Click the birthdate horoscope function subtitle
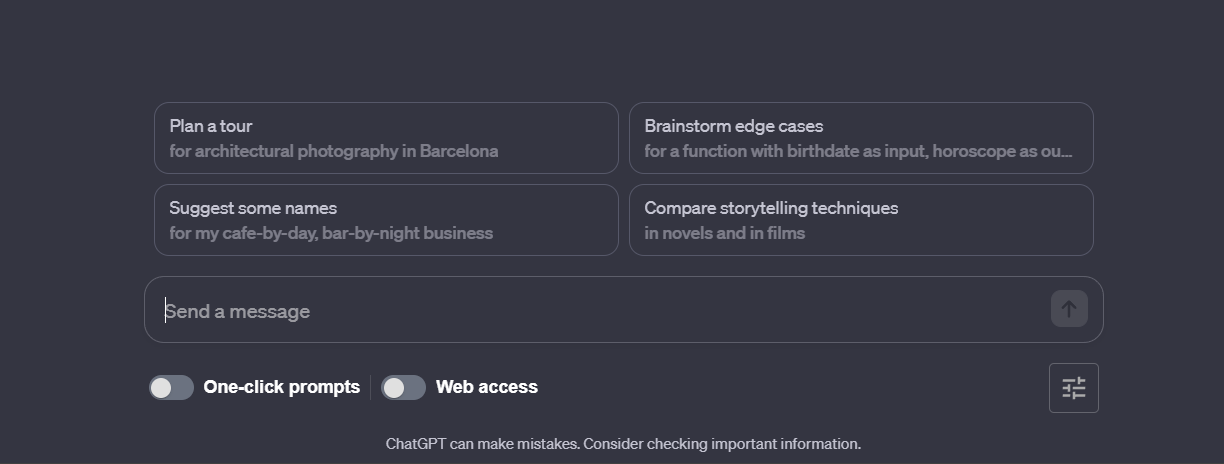 (857, 151)
